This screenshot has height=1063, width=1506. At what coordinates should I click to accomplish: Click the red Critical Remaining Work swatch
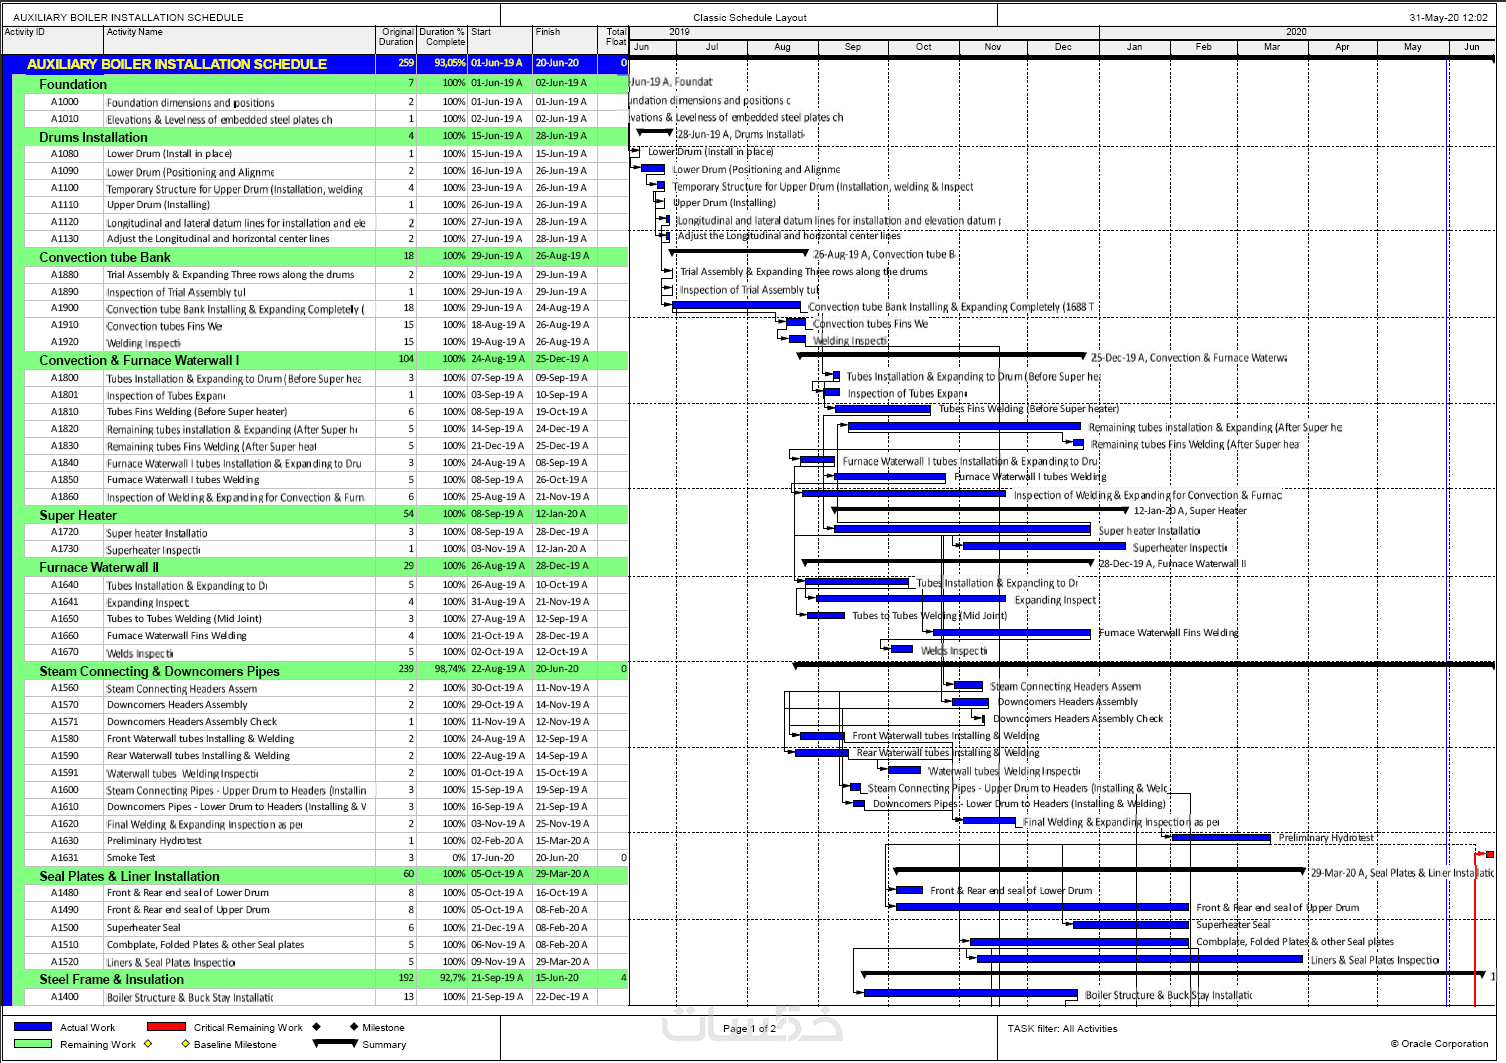[166, 1027]
